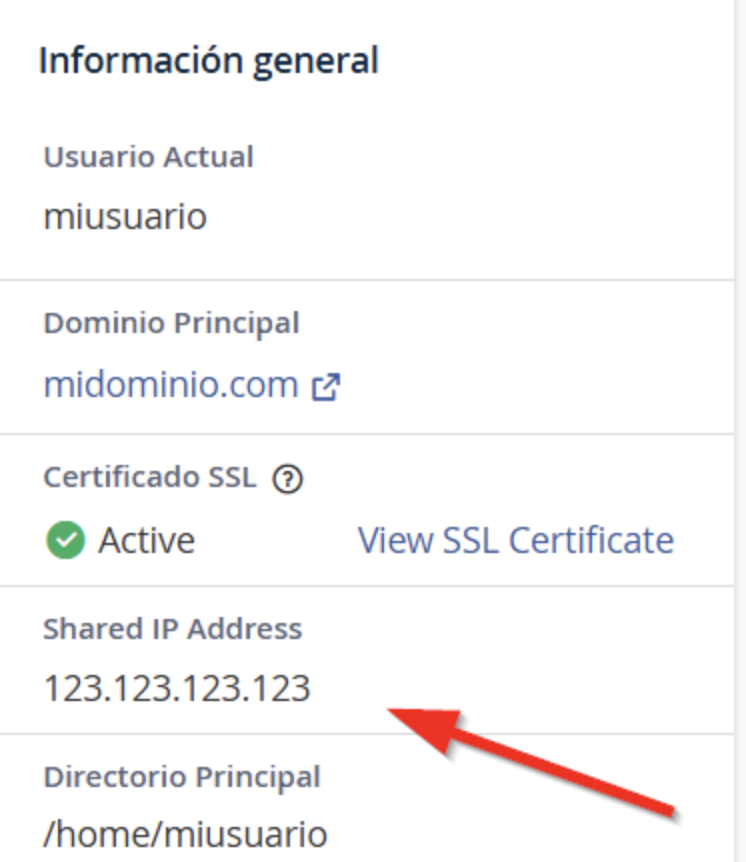Click the Shared IP Address label
Viewport: 746px width, 862px height.
tap(173, 628)
